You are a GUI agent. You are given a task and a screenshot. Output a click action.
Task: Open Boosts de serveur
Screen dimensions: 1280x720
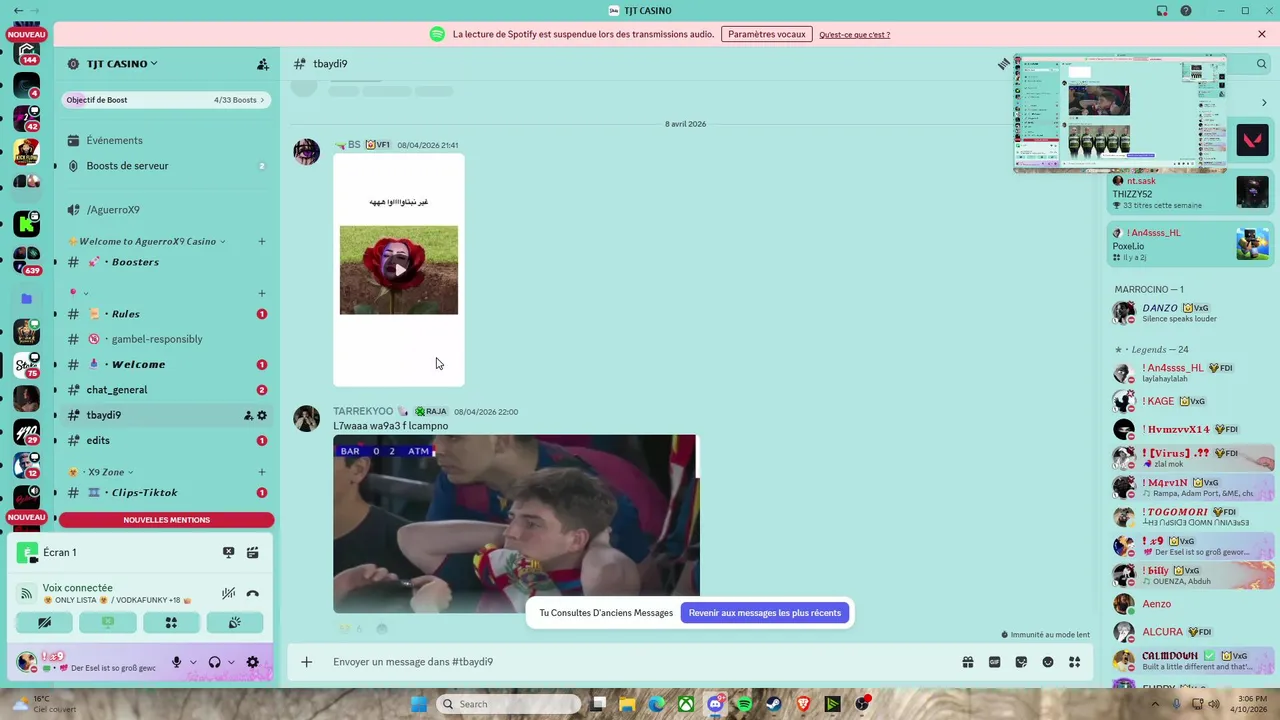[166, 166]
